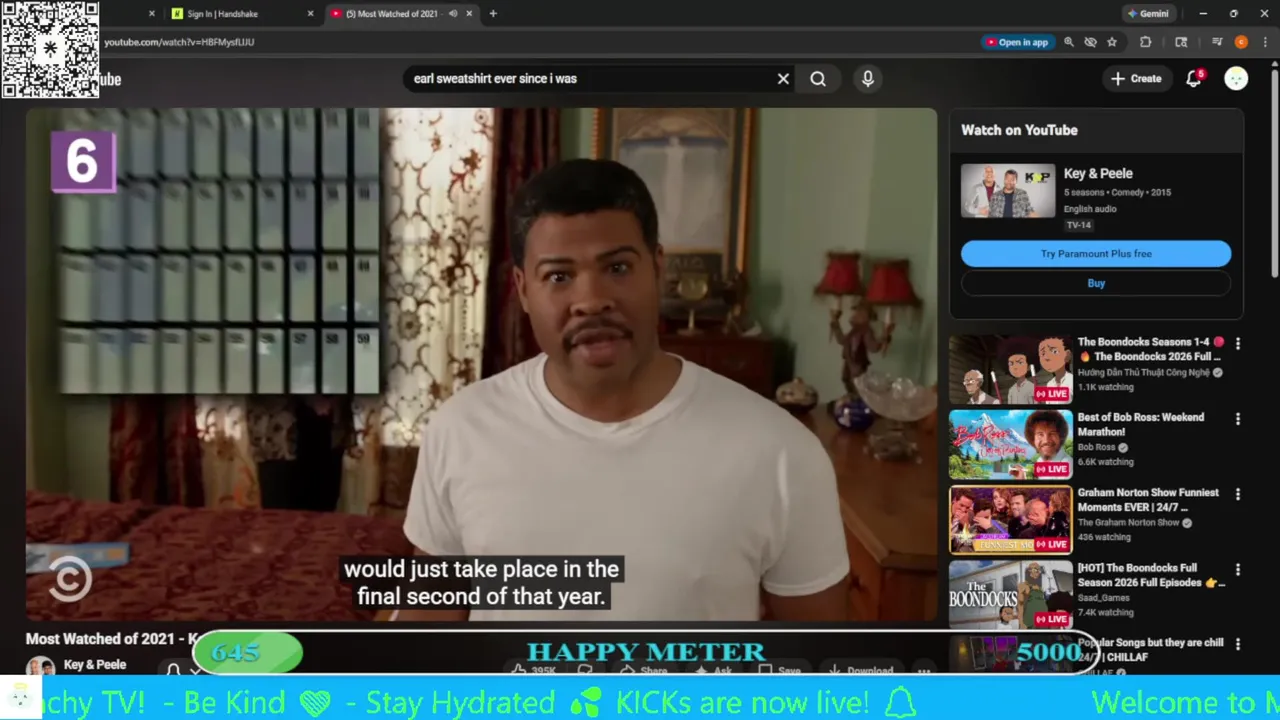This screenshot has height=720, width=1280.
Task: Open the Graham Norton Show live thumbnail
Action: (1010, 520)
